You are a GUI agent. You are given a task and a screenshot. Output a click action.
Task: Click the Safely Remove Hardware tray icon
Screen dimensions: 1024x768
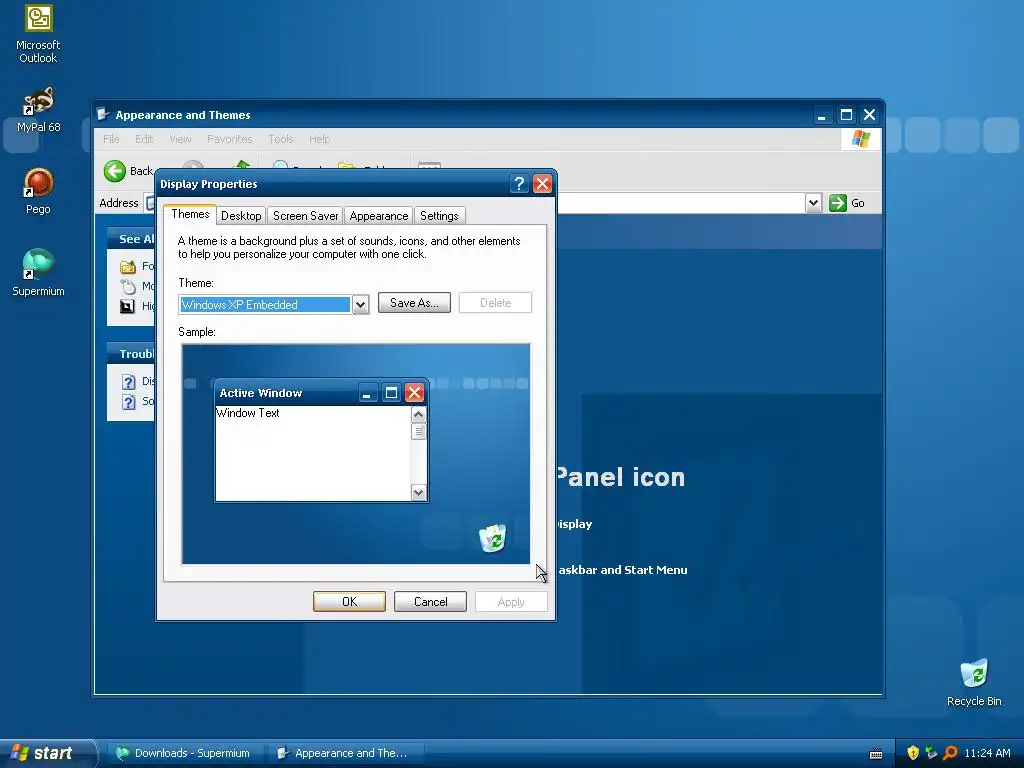pyautogui.click(x=931, y=753)
